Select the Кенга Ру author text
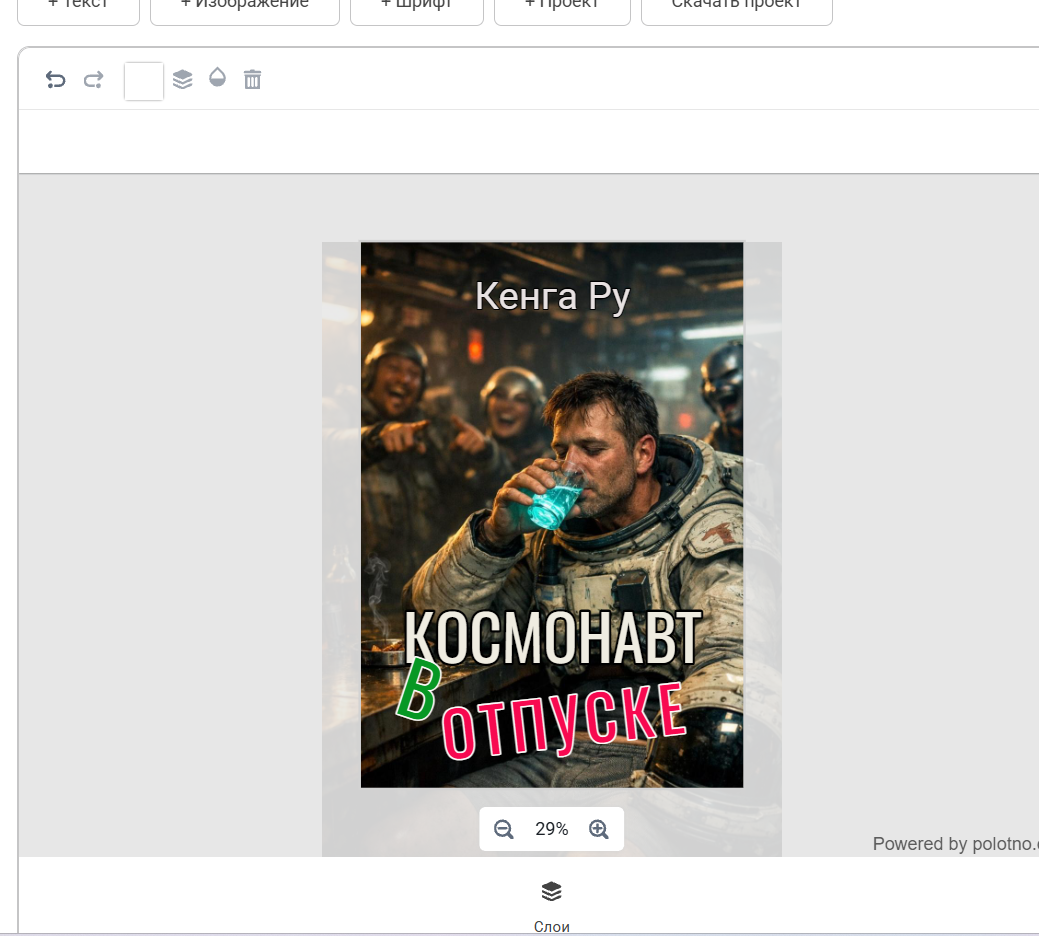Screen dimensions: 1039x936 553,296
